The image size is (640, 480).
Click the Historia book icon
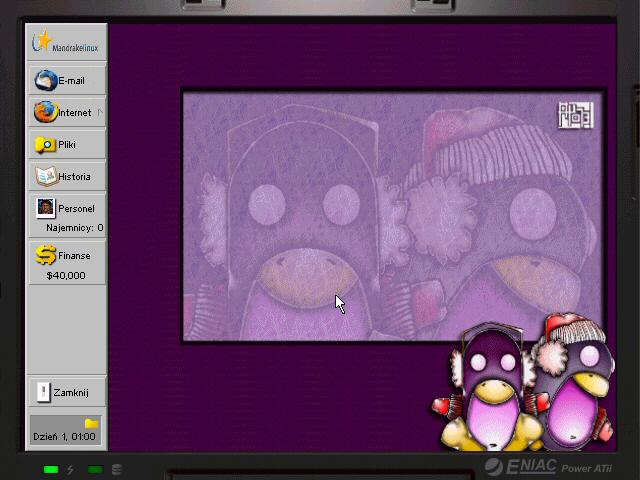coord(45,177)
